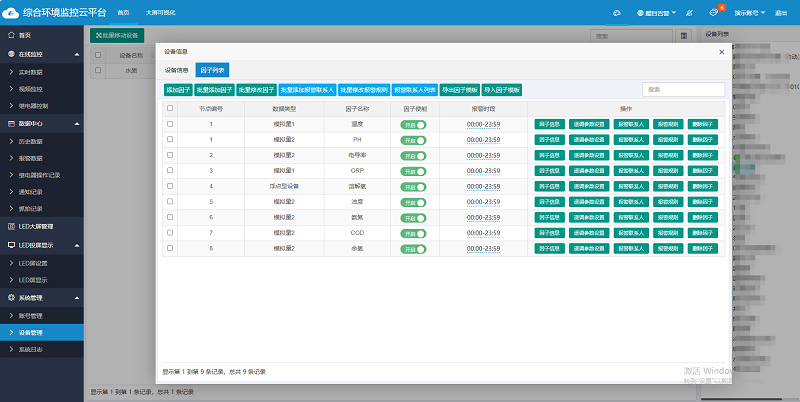This screenshot has width=800, height=402.
Task: Click 导出因子模板 button
Action: pos(460,89)
